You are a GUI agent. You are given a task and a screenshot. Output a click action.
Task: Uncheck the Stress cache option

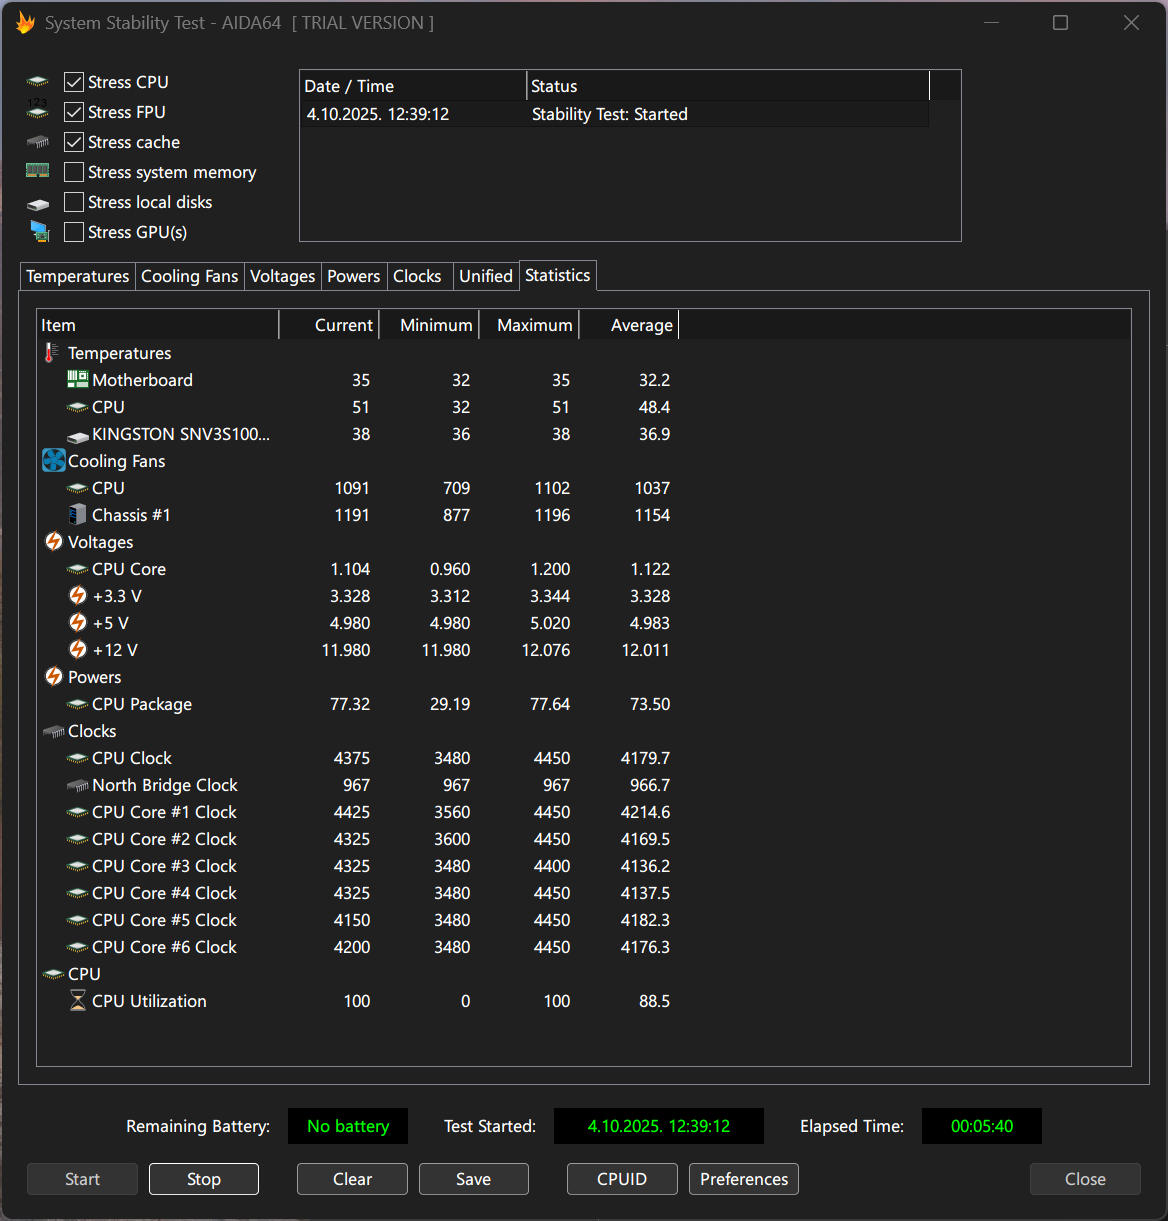[74, 142]
